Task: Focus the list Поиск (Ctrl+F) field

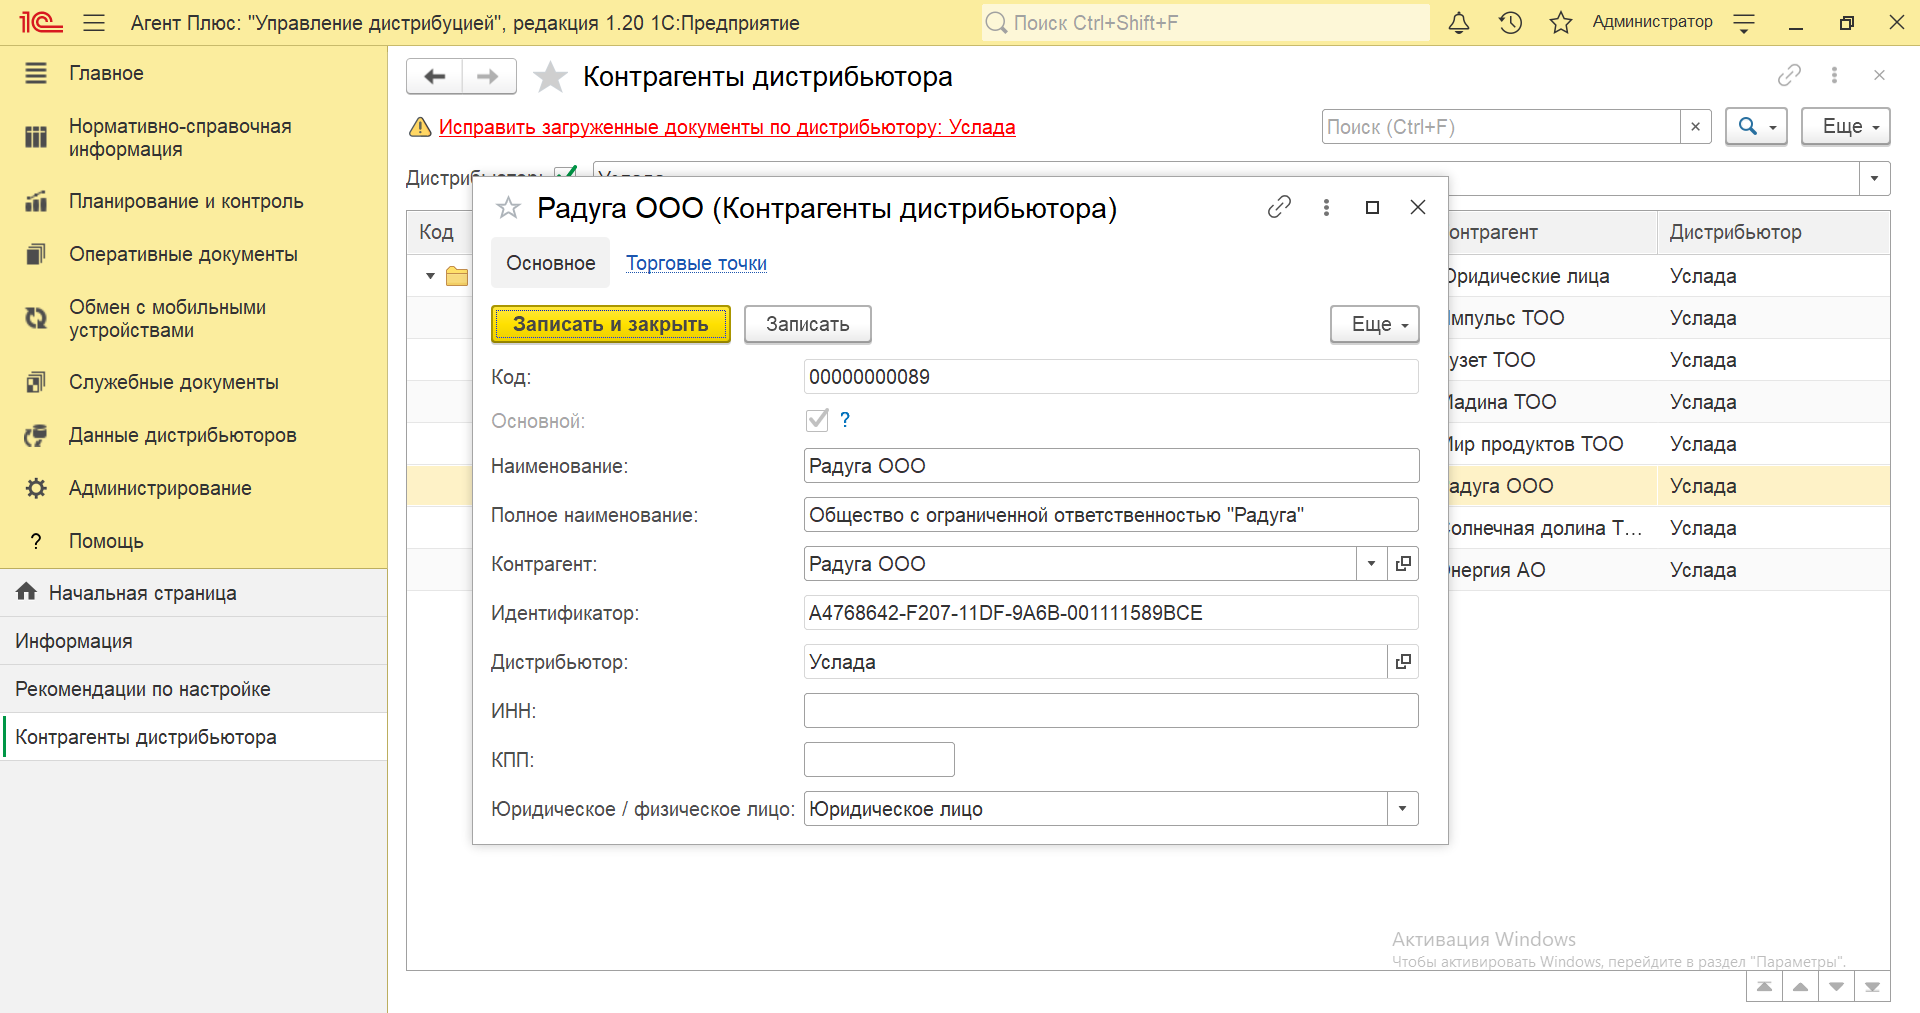Action: [1500, 127]
